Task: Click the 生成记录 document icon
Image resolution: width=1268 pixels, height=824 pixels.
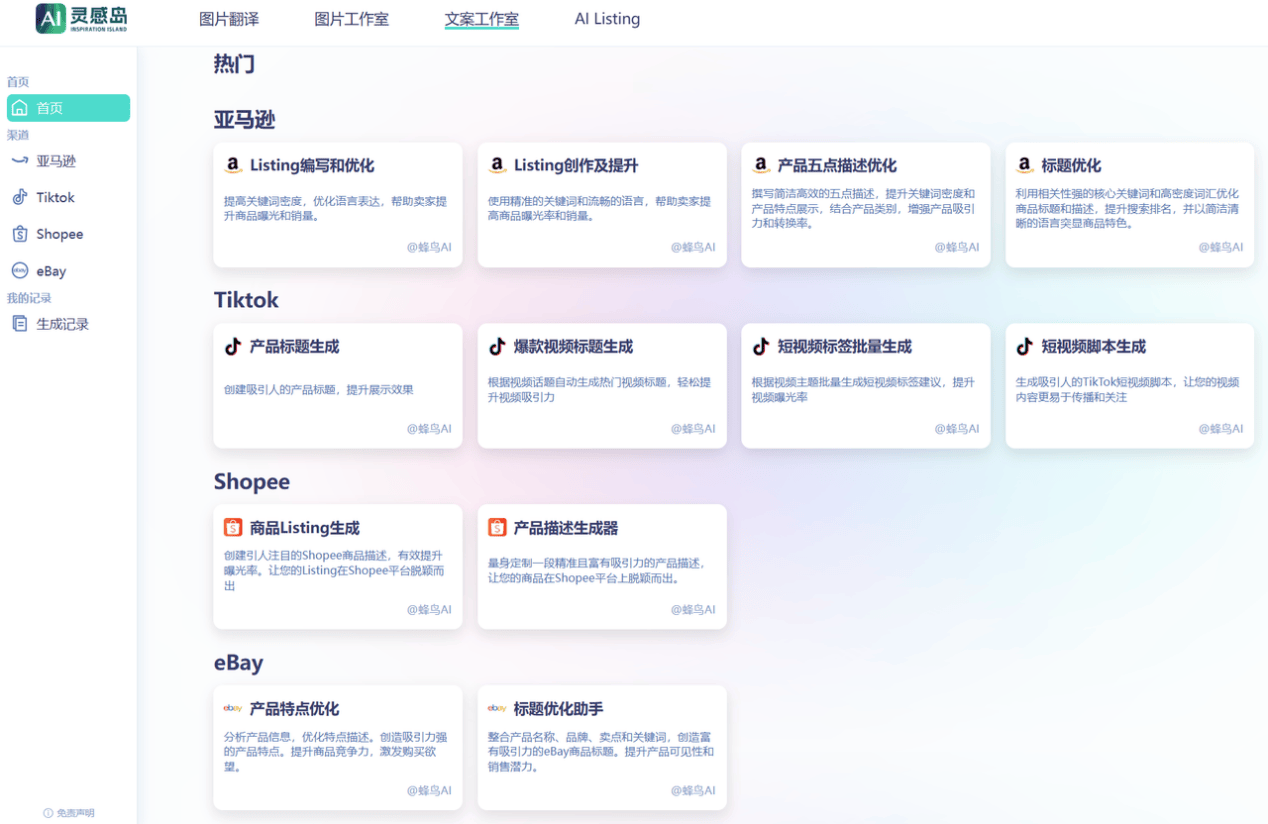Action: click(x=19, y=324)
